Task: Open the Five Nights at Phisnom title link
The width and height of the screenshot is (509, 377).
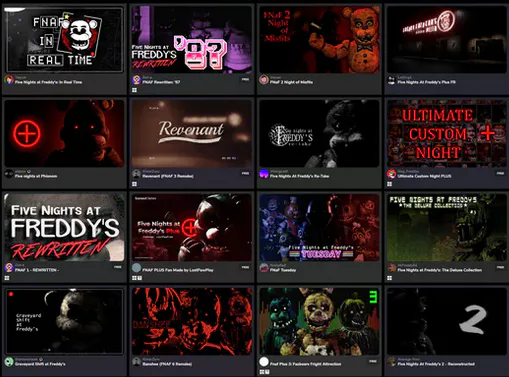Action: point(36,176)
